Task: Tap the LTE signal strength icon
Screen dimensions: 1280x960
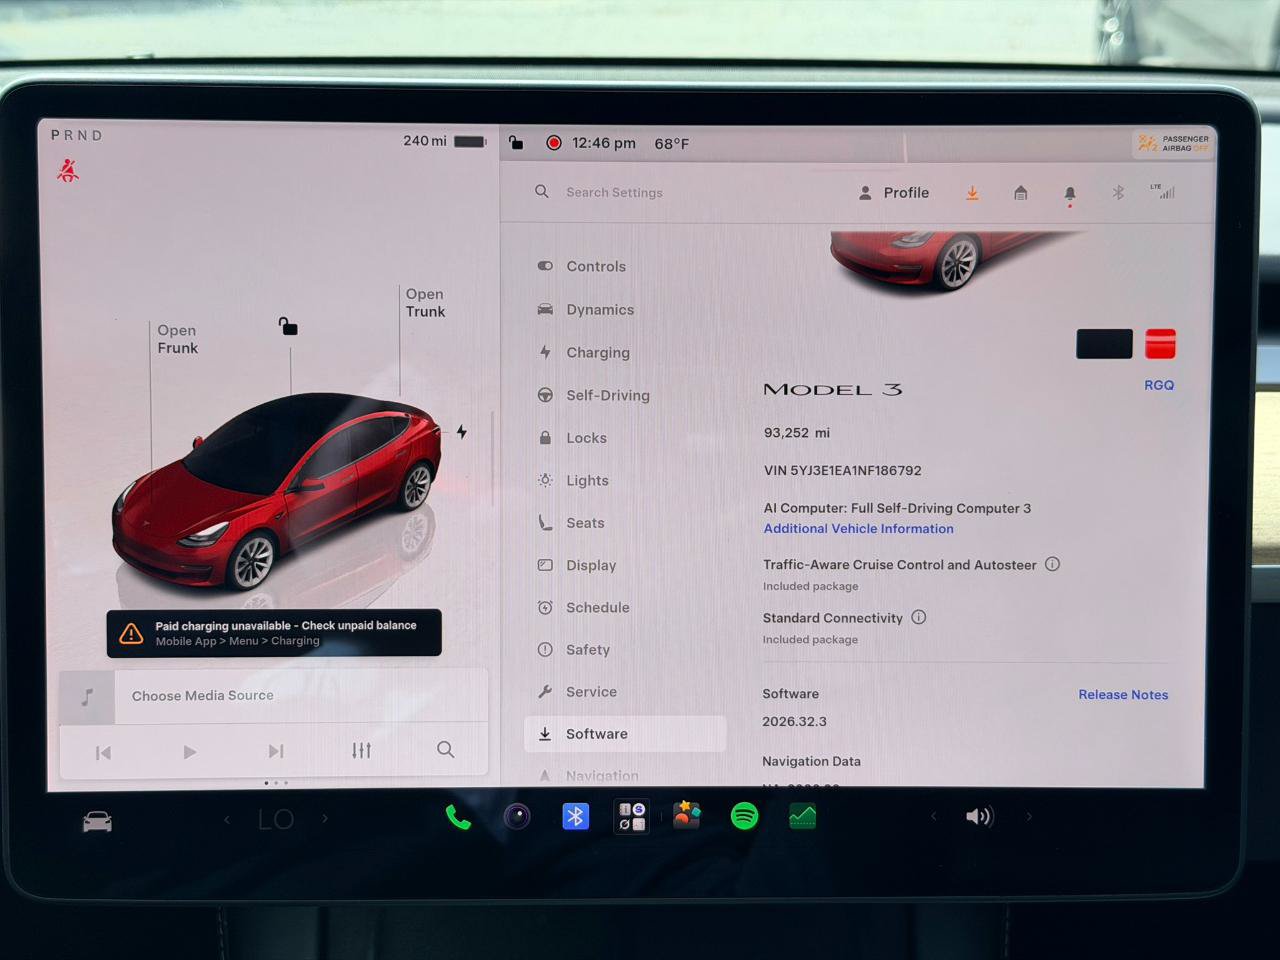Action: coord(1163,191)
